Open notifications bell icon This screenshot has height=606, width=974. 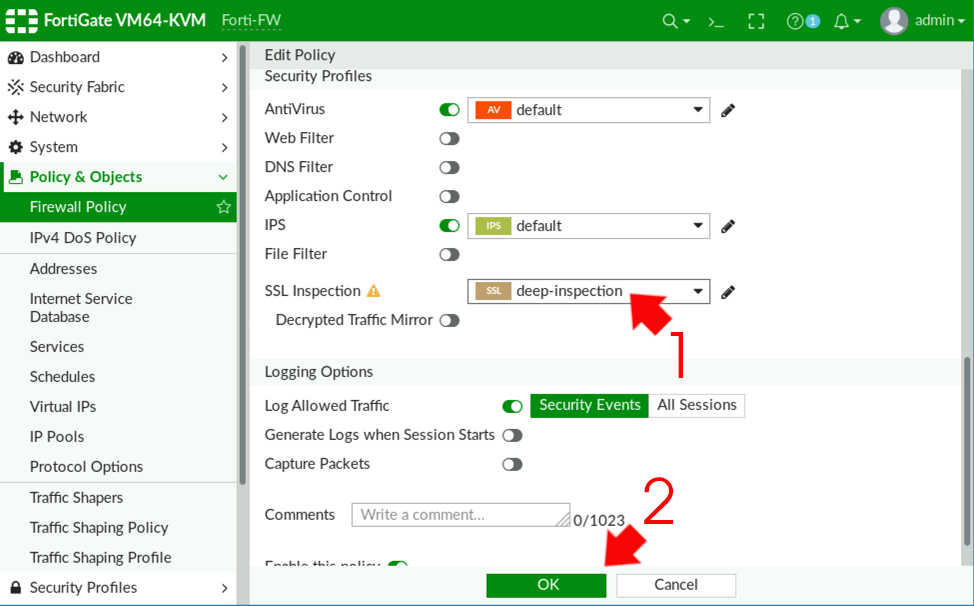[x=841, y=22]
